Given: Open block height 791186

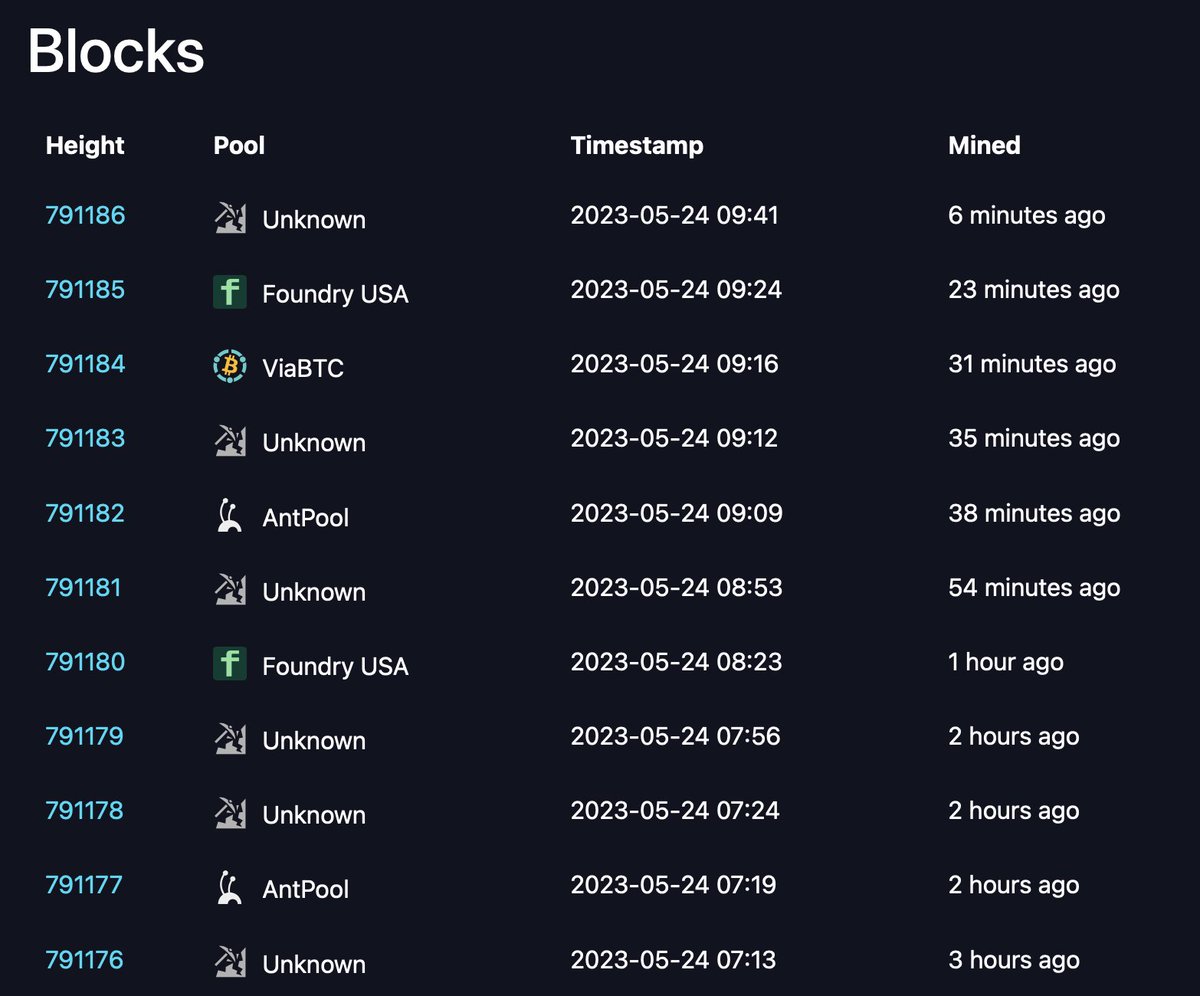Looking at the screenshot, I should (x=85, y=215).
